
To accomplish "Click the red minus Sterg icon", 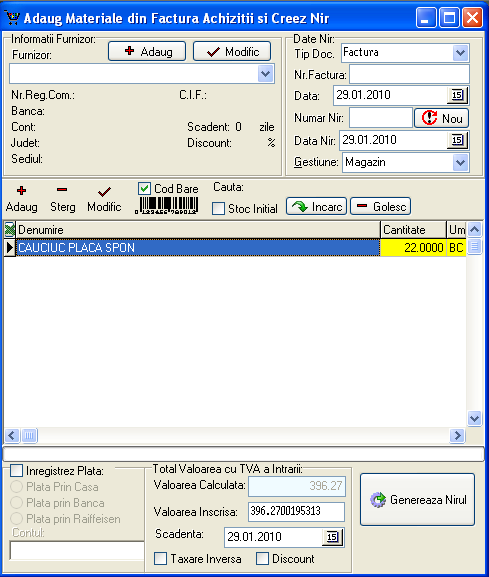I will pos(62,190).
